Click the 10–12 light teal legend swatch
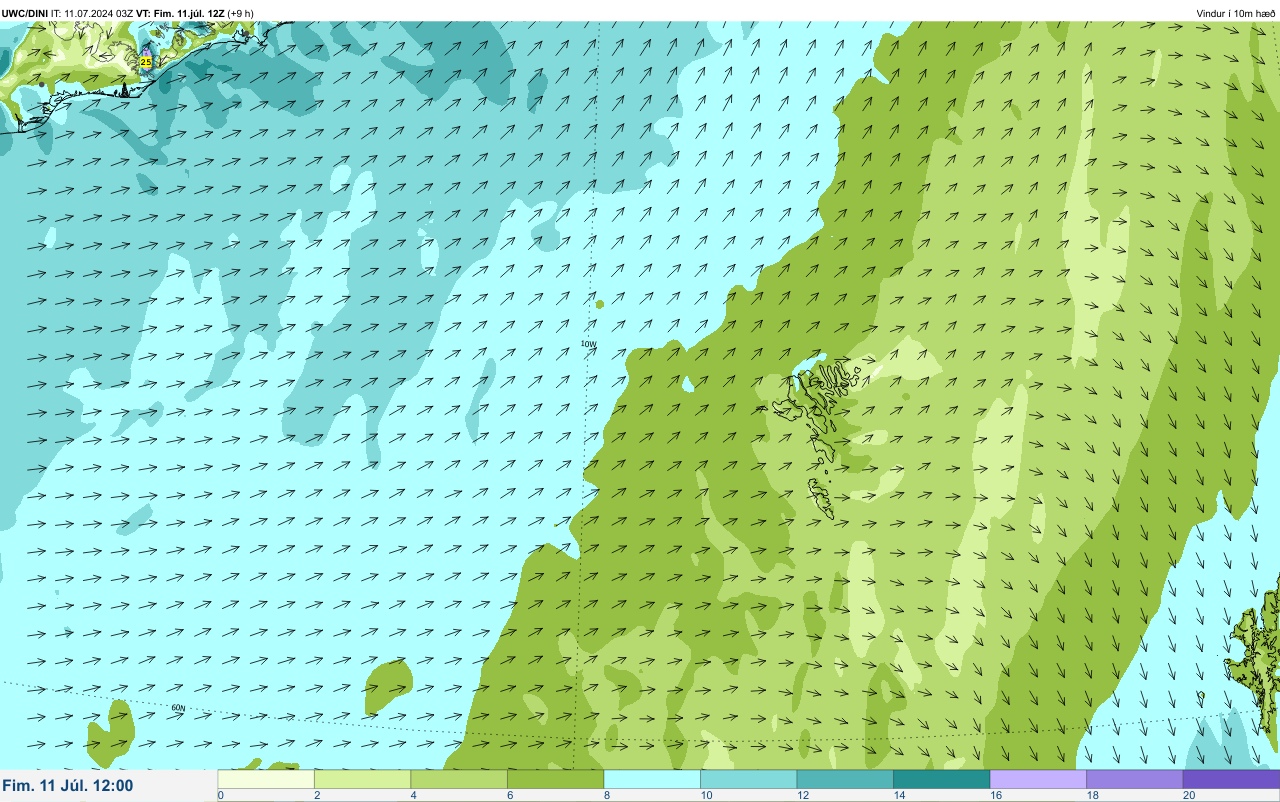Viewport: 1280px width, 802px height. 748,779
